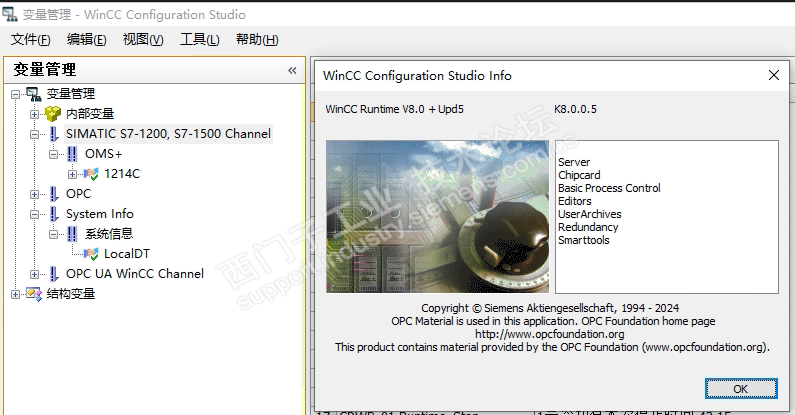Select Server in the components list
This screenshot has width=795, height=415.
point(574,162)
